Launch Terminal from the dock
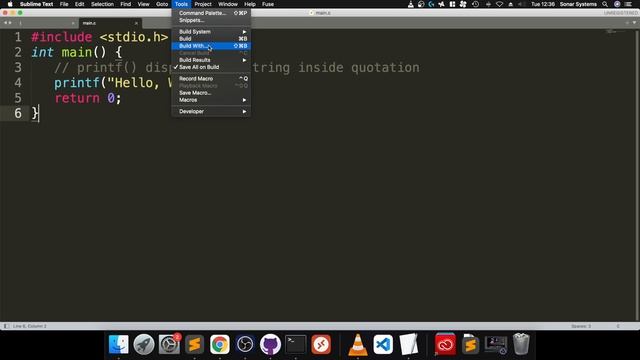This screenshot has width=640, height=360. click(x=296, y=344)
